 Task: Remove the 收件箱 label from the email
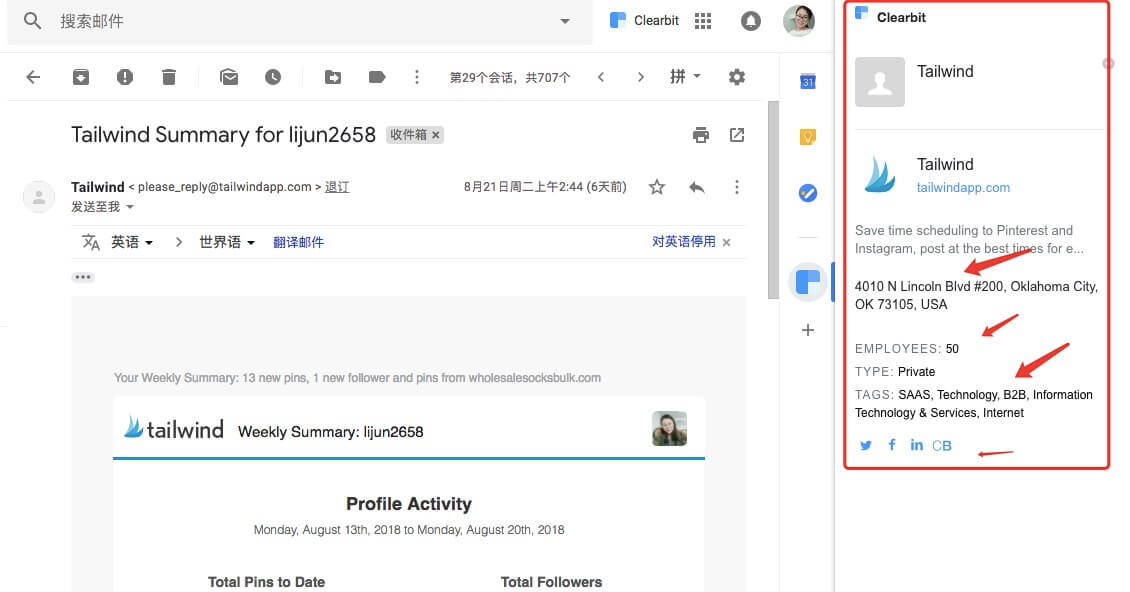[436, 135]
